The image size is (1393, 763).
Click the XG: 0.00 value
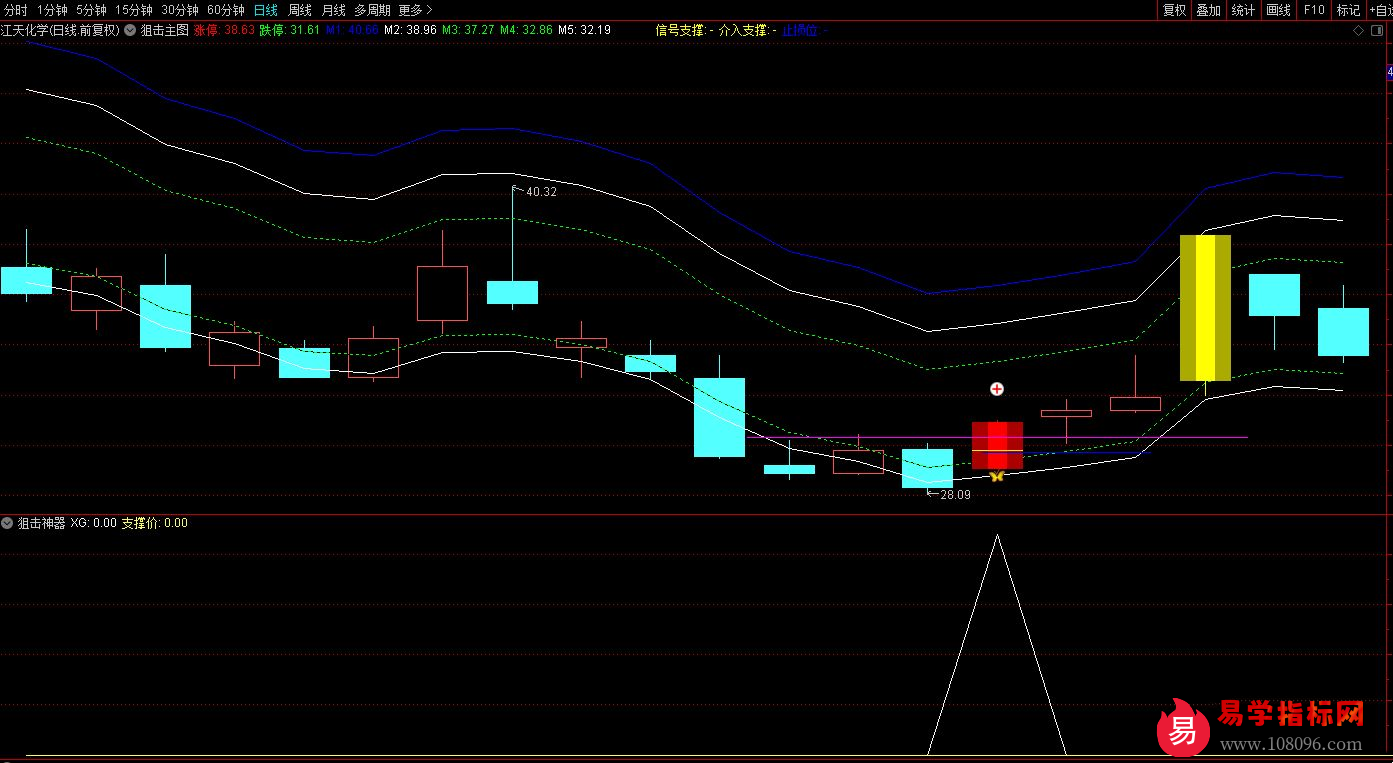[93, 523]
